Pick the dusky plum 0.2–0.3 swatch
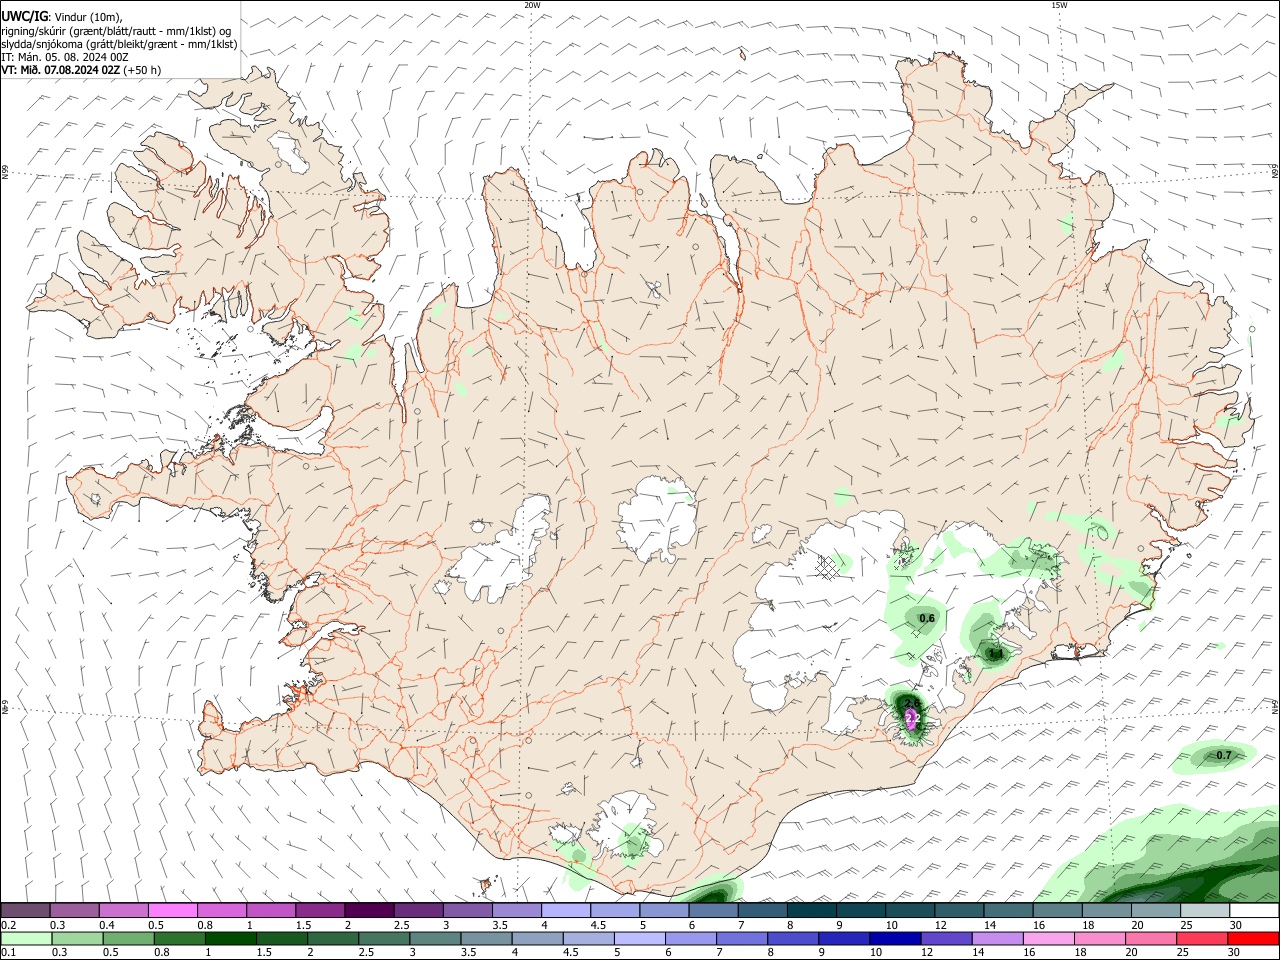Viewport: 1280px width, 960px height. 25,910
